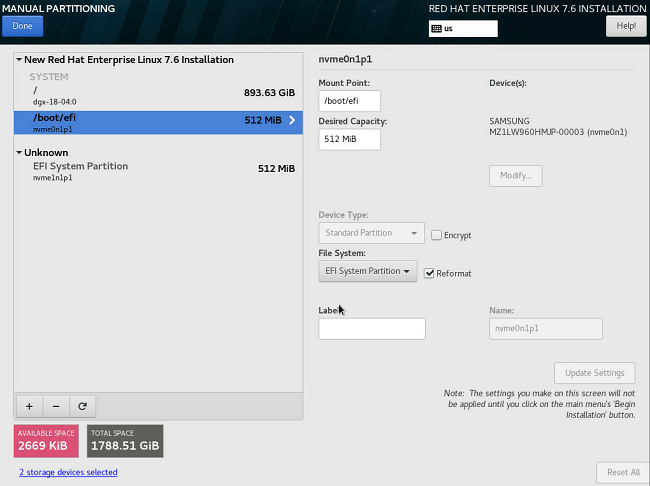Viewport: 650px width, 486px height.
Task: Click the remove mount point minus icon
Action: (55, 406)
